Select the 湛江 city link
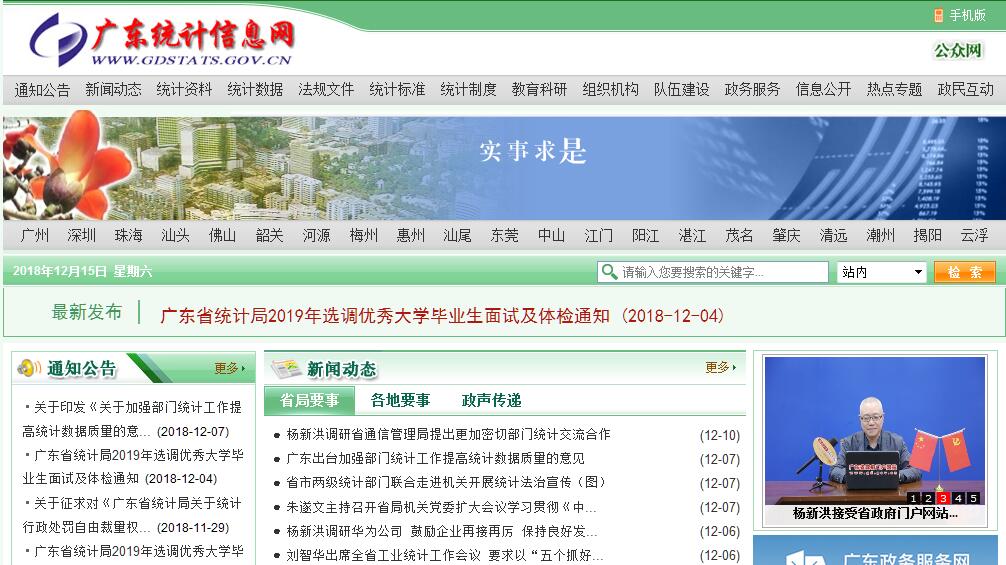This screenshot has width=1006, height=565. 692,235
